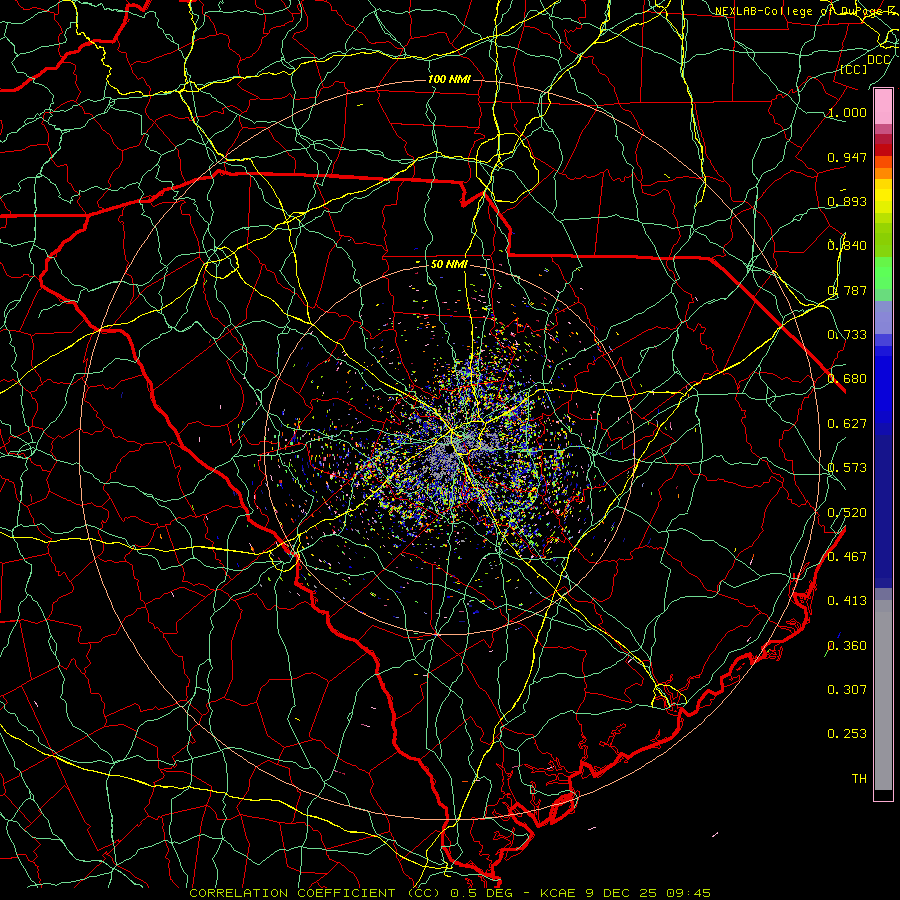This screenshot has width=900, height=900.
Task: Click the 0.520 legend value
Action: click(847, 513)
